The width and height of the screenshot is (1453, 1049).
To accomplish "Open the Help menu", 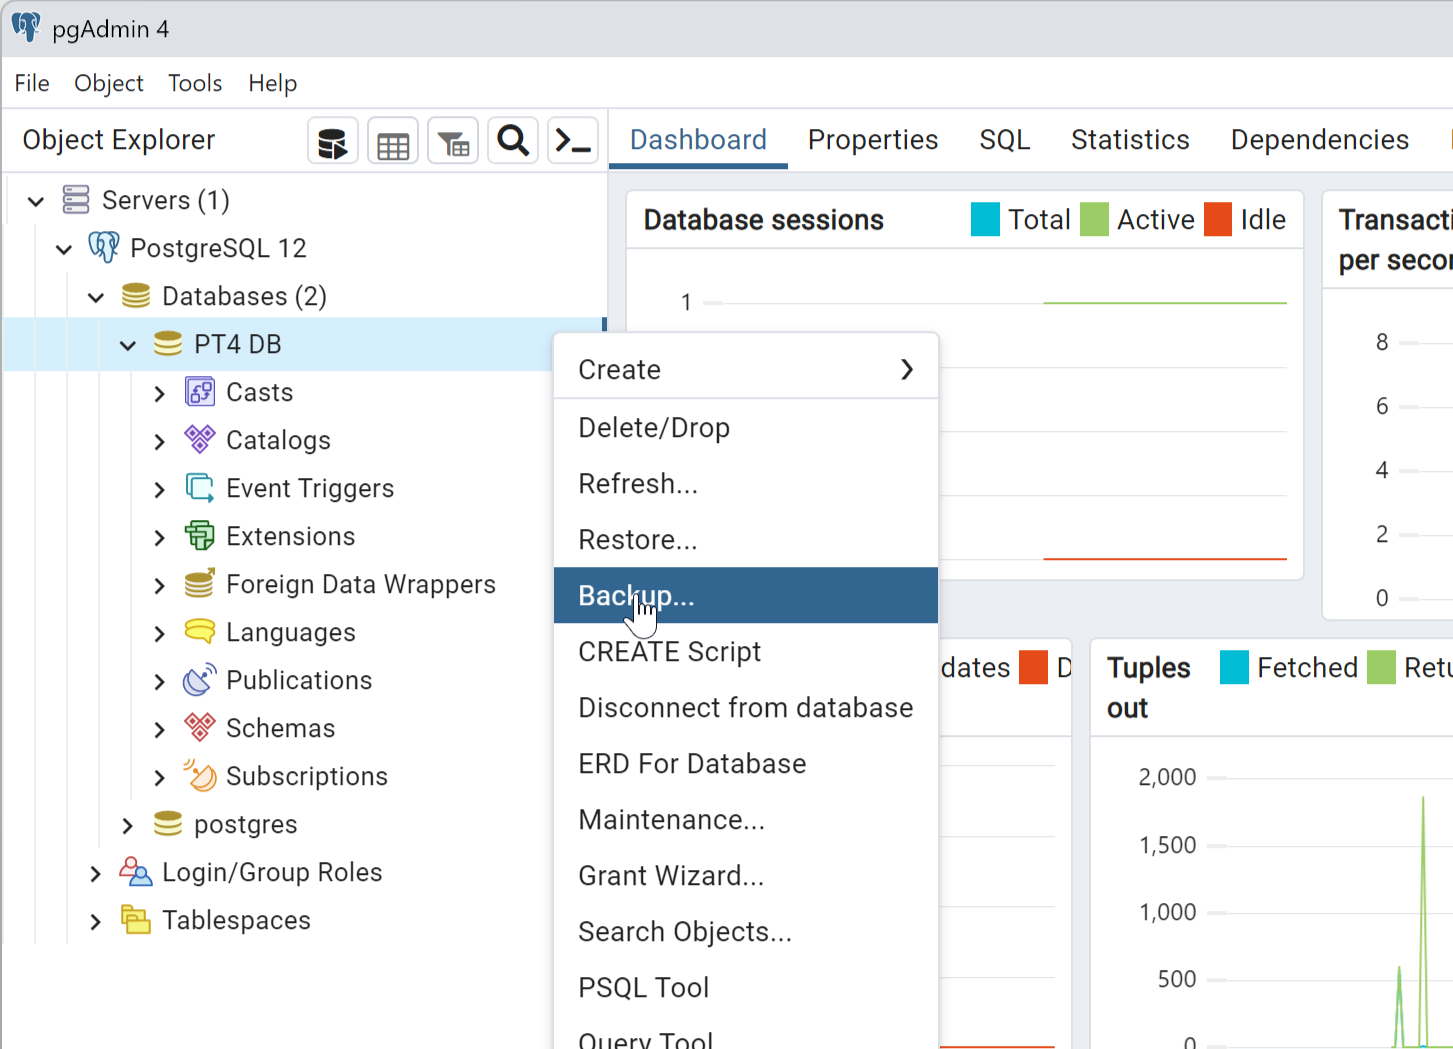I will [272, 83].
